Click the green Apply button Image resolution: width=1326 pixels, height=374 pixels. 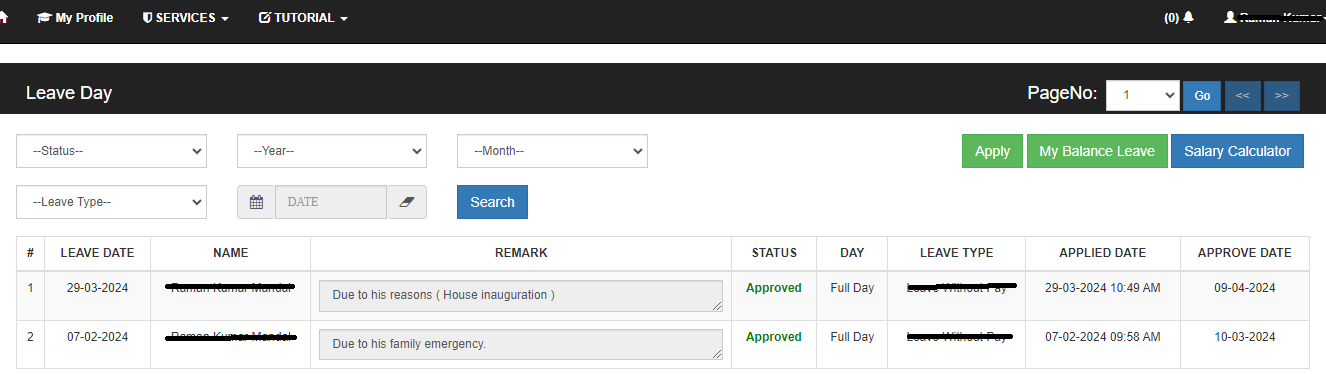click(992, 151)
